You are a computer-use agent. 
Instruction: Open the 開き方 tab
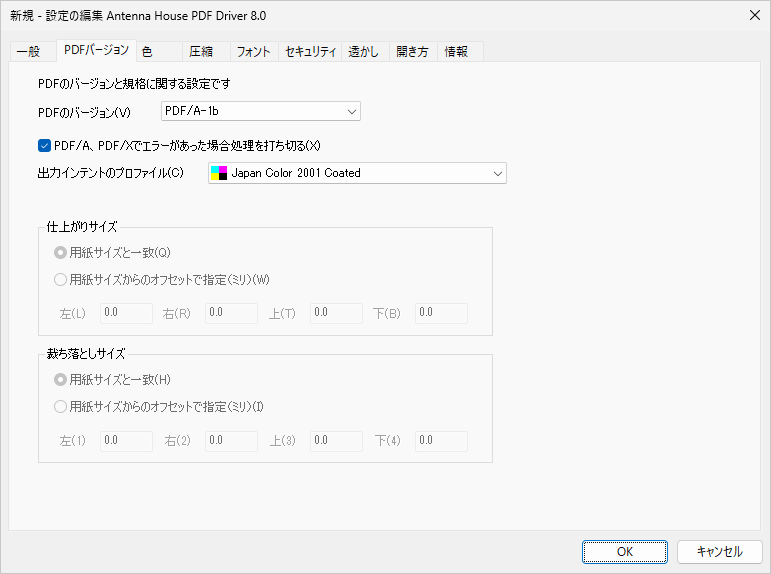[x=413, y=51]
